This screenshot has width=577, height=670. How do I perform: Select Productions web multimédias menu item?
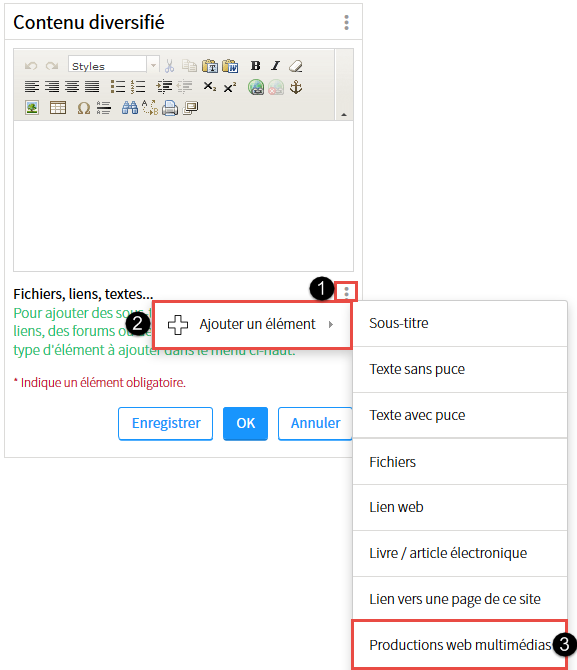pos(460,644)
